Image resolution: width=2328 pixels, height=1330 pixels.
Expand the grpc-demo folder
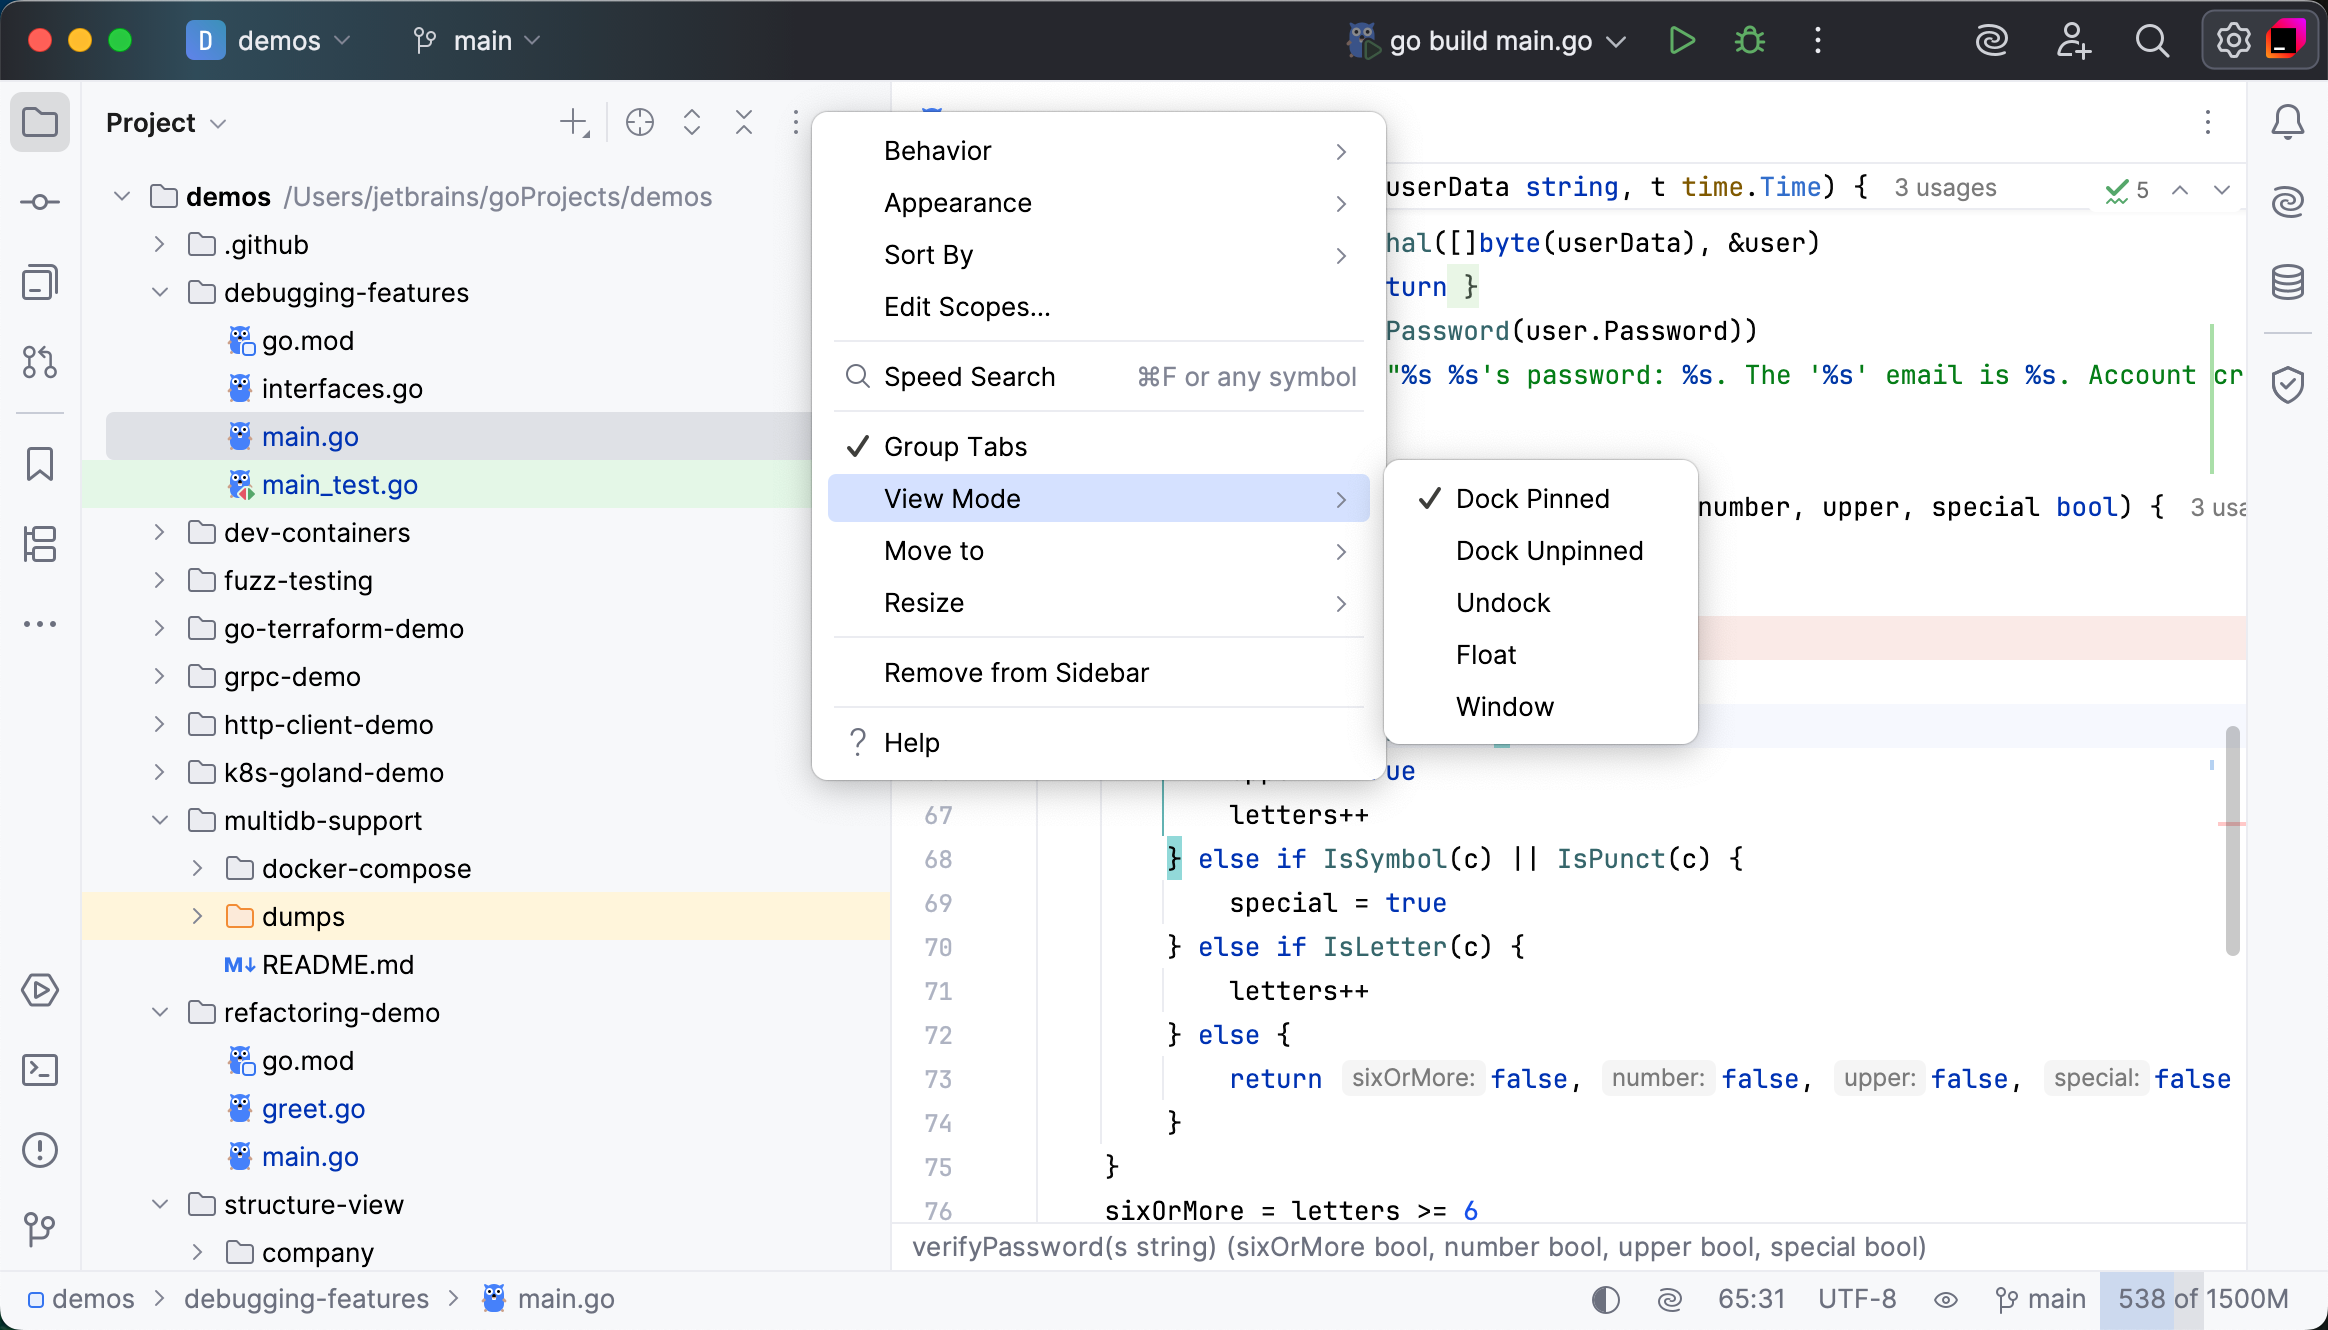[x=159, y=676]
